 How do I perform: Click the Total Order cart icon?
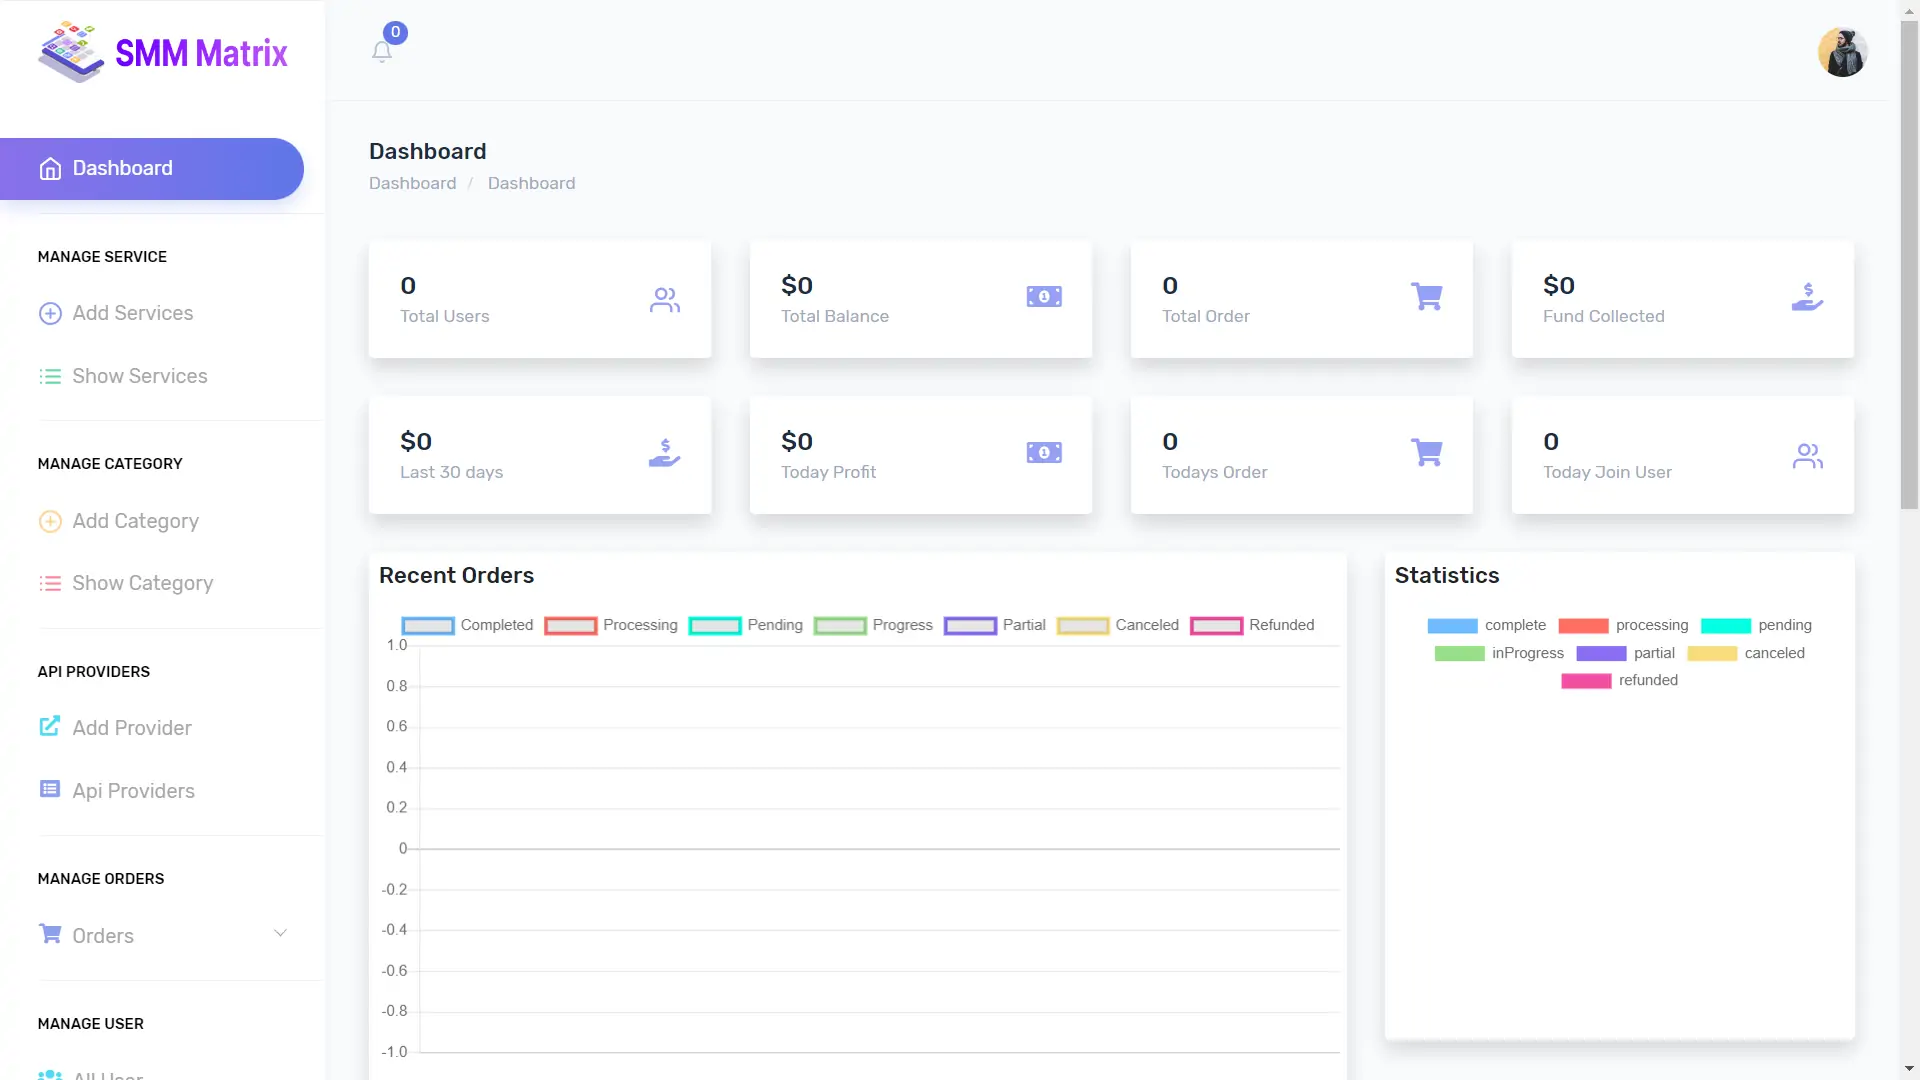tap(1426, 296)
